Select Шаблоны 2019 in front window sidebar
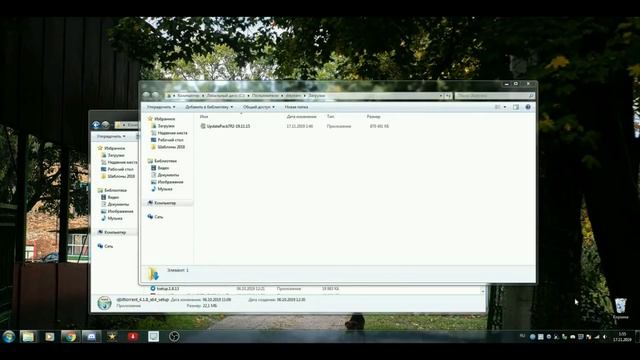 click(x=168, y=147)
